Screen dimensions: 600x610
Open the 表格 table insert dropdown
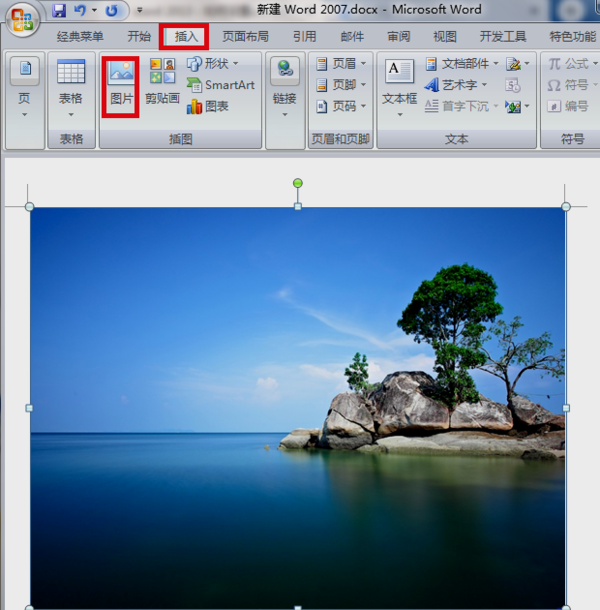(x=70, y=88)
